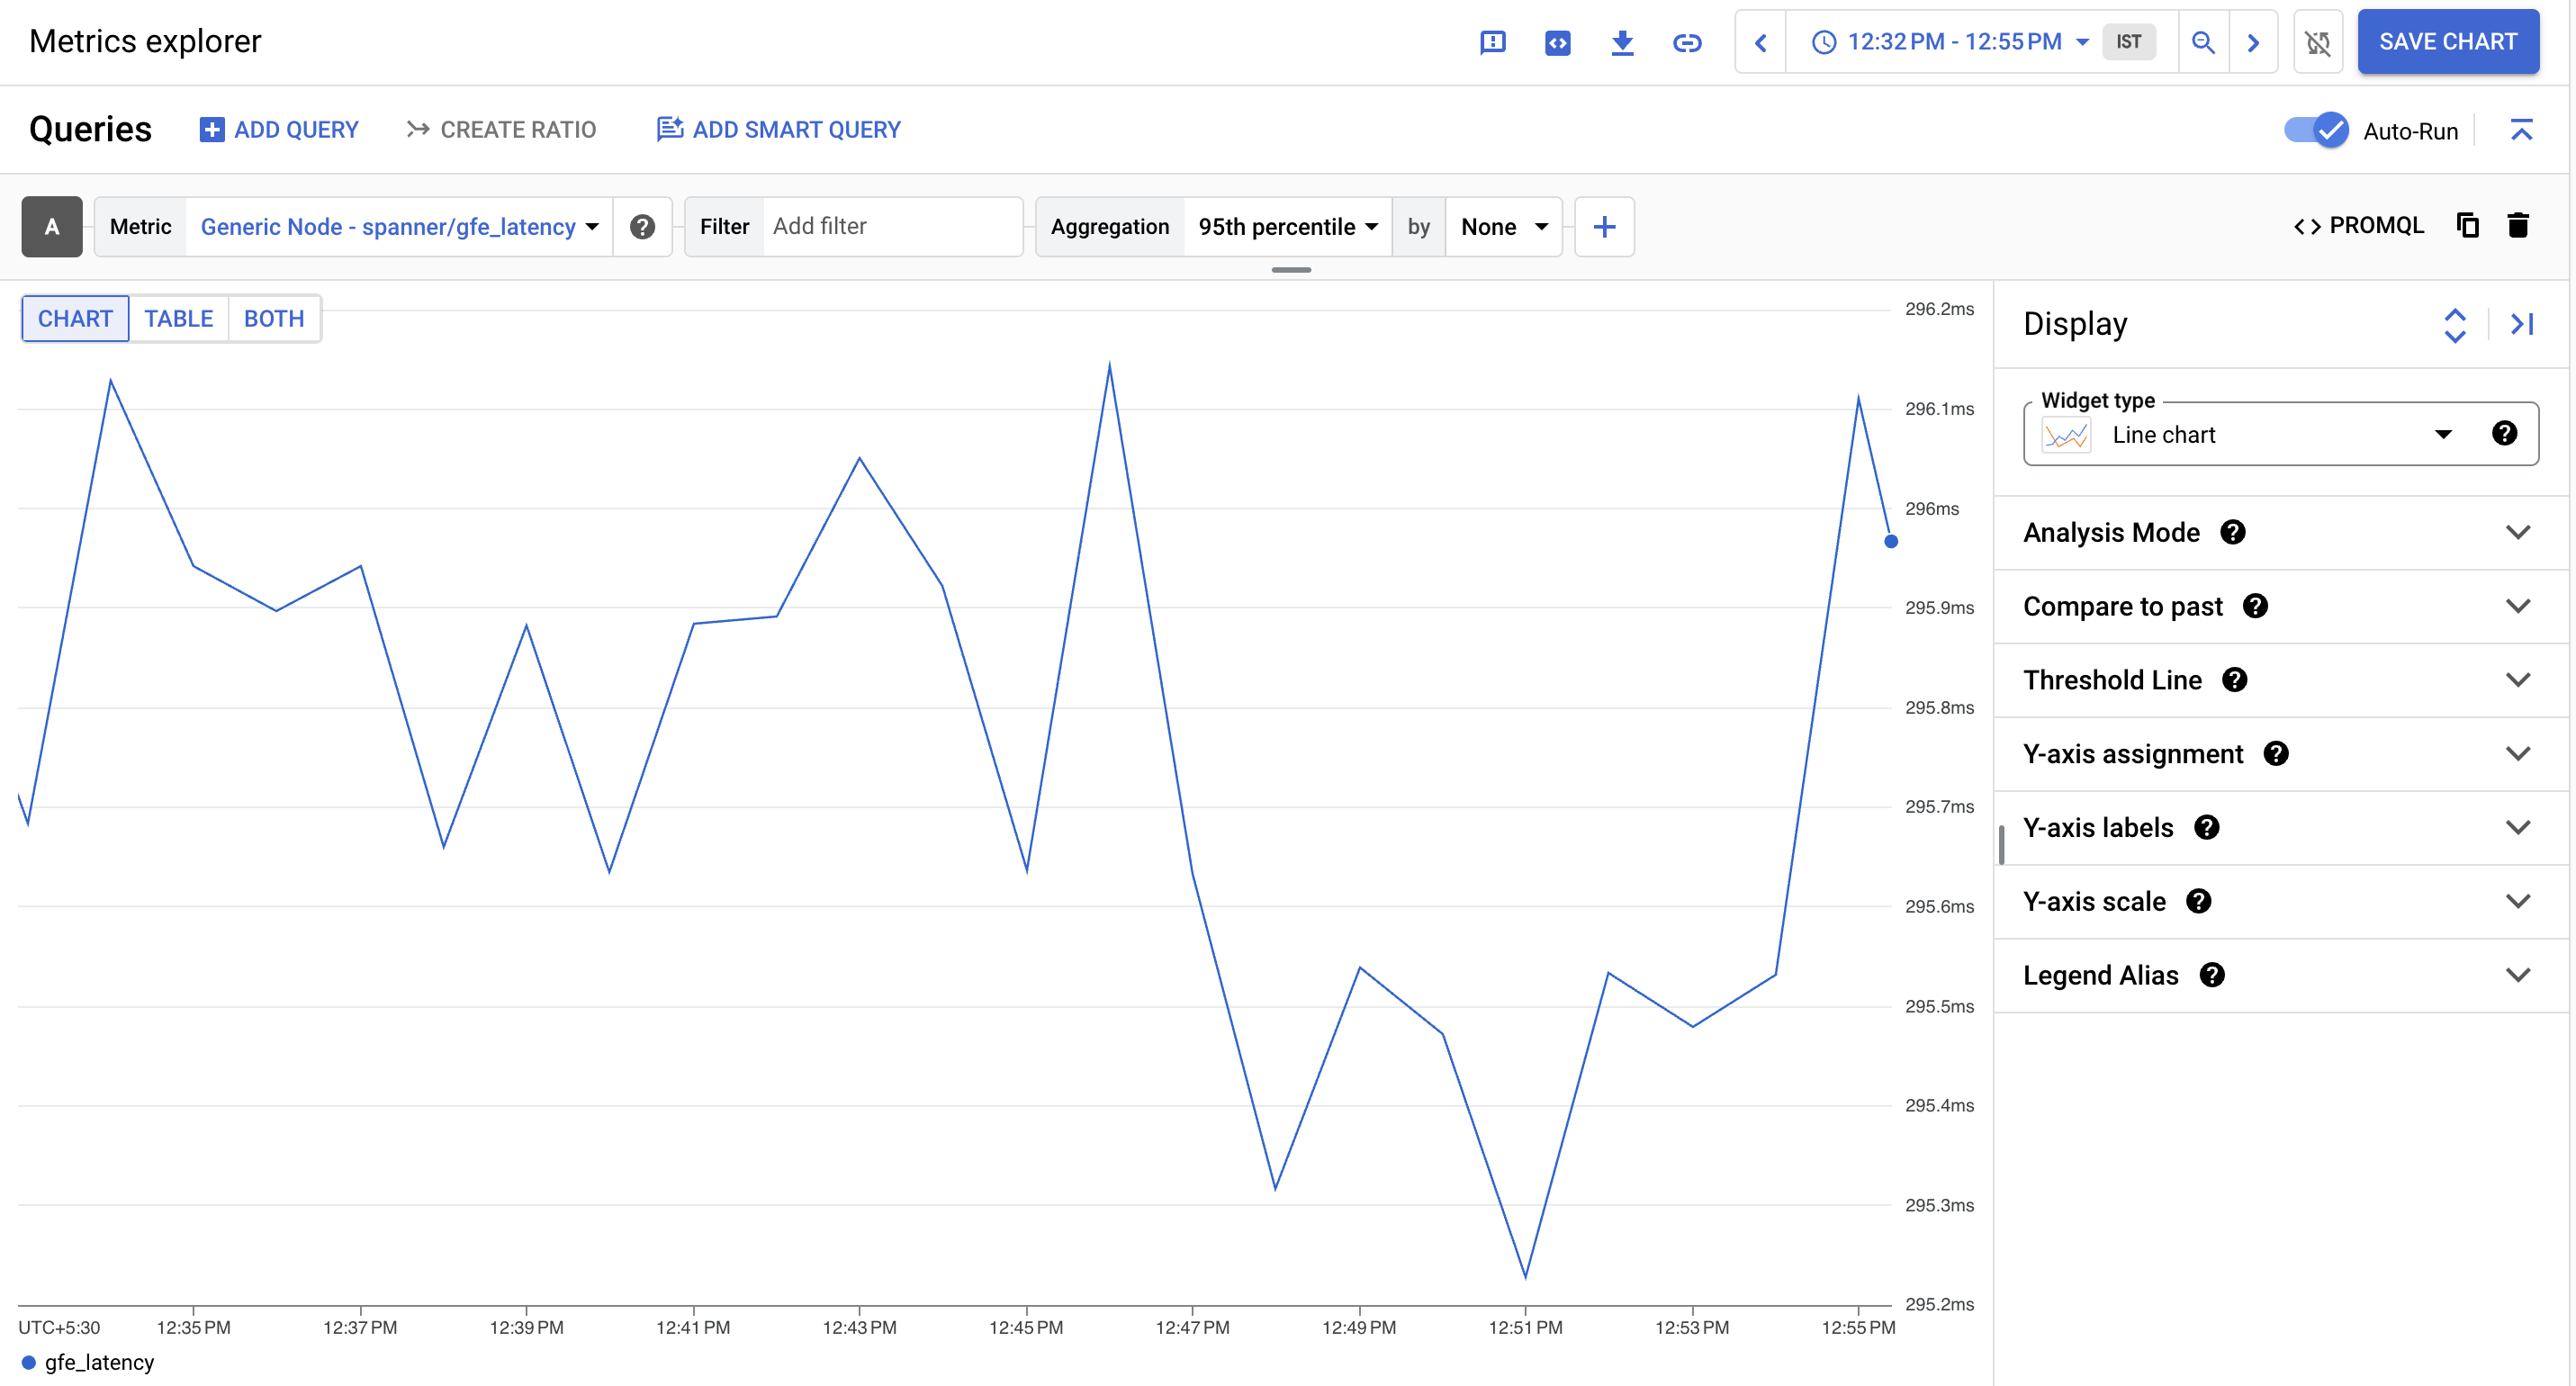
Task: Click ADD SMART QUERY button
Action: coord(779,128)
